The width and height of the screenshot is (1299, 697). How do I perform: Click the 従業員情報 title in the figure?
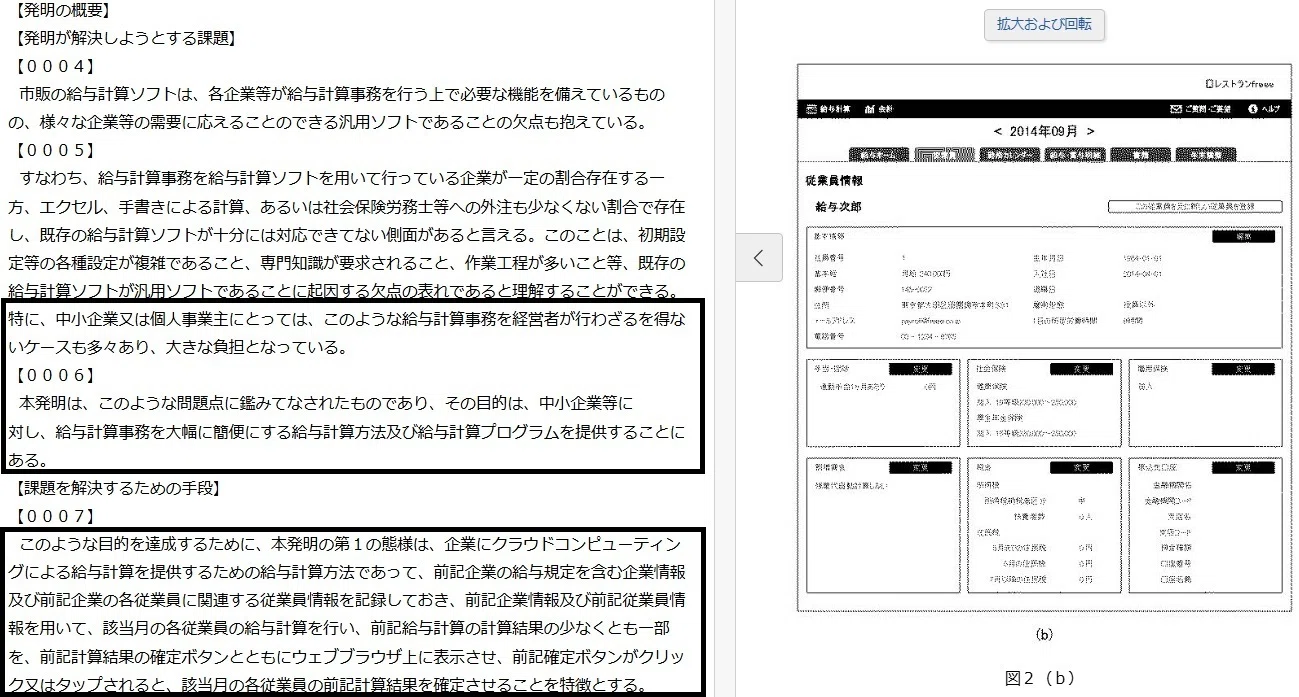coord(833,181)
